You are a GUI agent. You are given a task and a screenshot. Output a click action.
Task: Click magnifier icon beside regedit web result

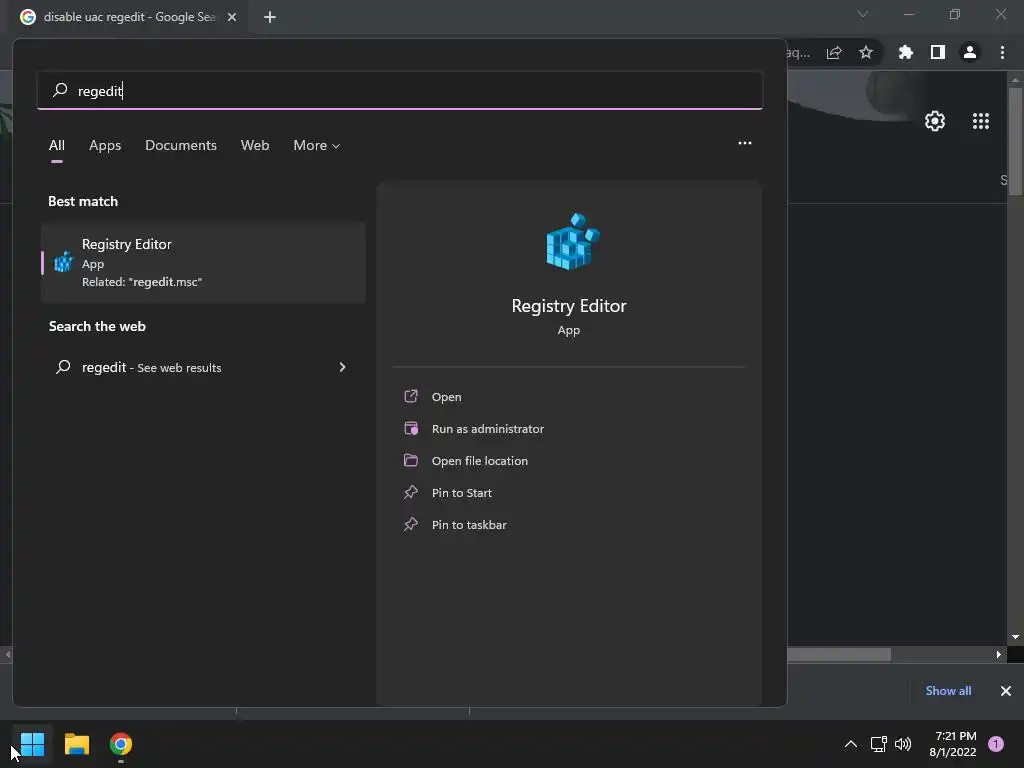63,366
